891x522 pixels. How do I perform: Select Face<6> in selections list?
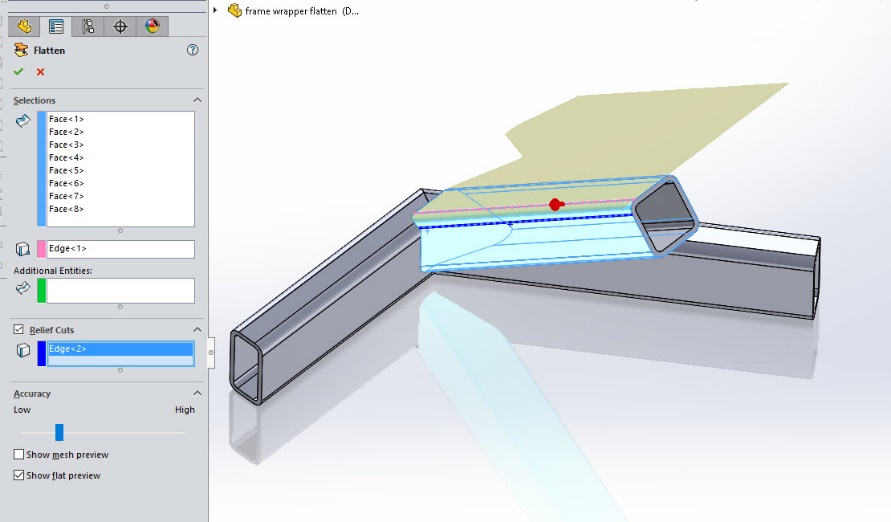[66, 183]
